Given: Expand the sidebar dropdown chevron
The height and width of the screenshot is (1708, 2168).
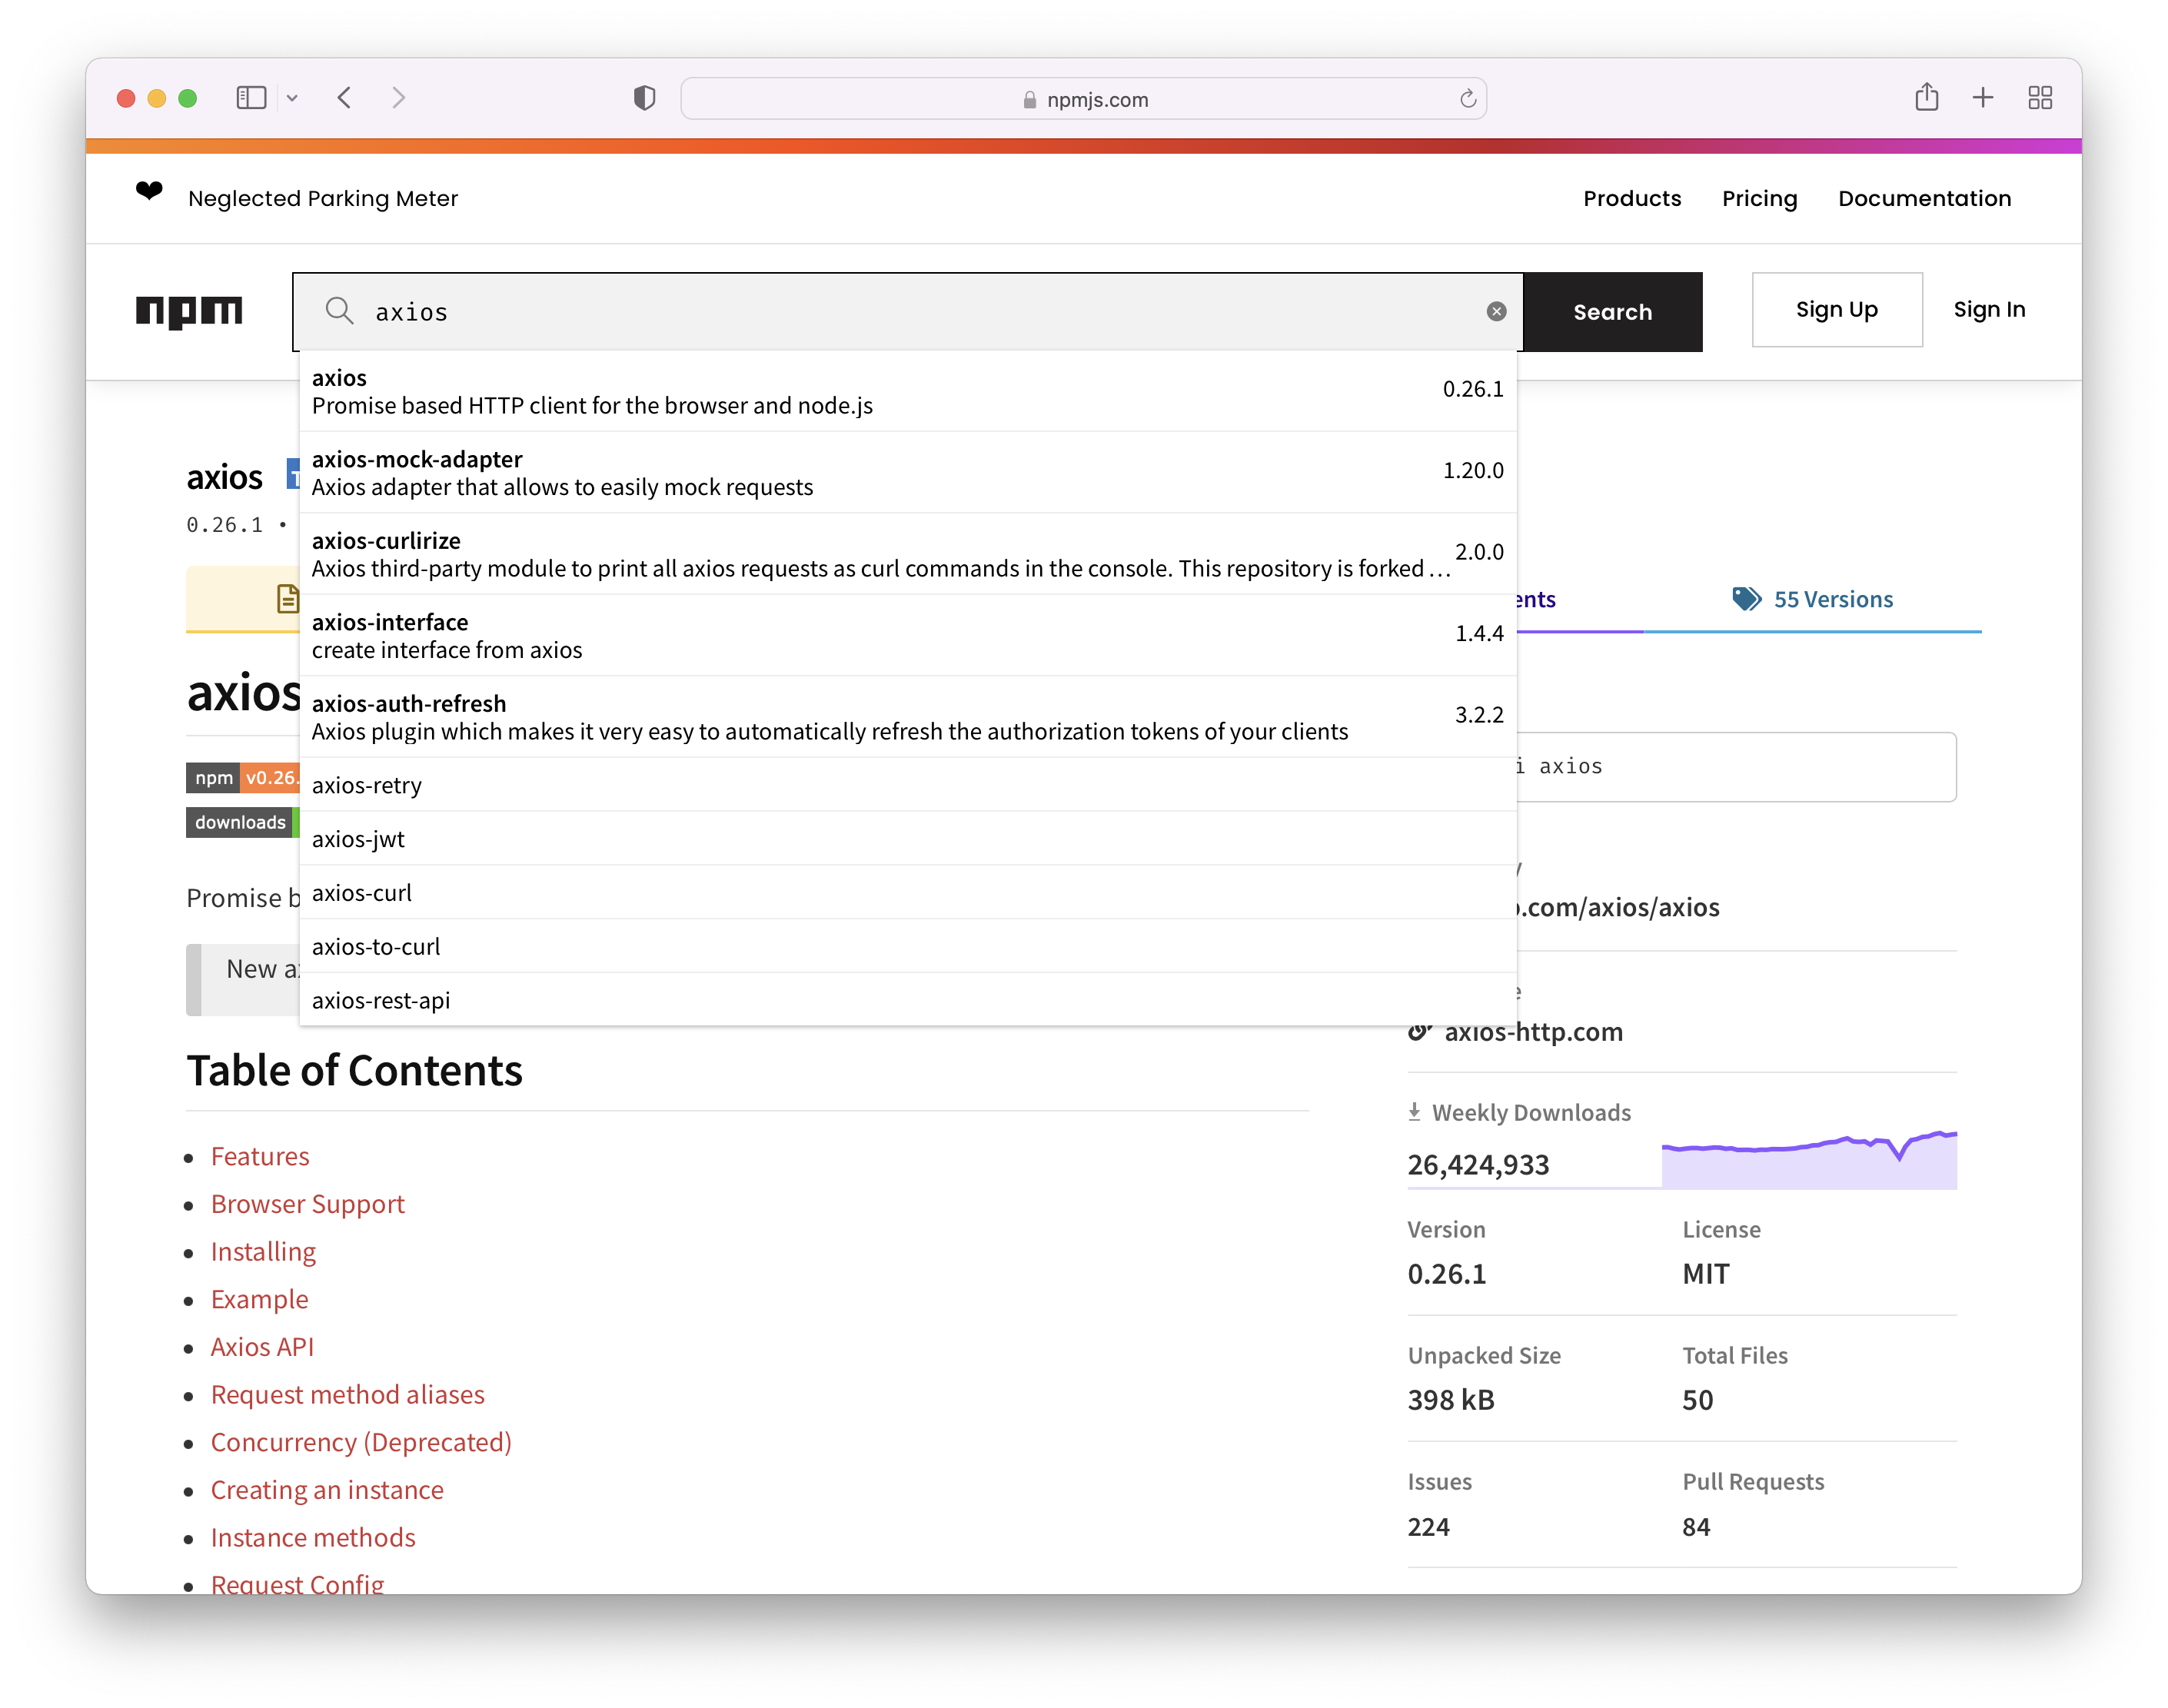Looking at the screenshot, I should pyautogui.click(x=292, y=98).
